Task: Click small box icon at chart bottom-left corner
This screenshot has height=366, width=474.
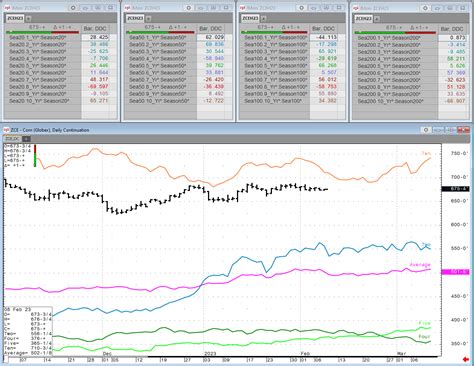Action: coord(6,359)
